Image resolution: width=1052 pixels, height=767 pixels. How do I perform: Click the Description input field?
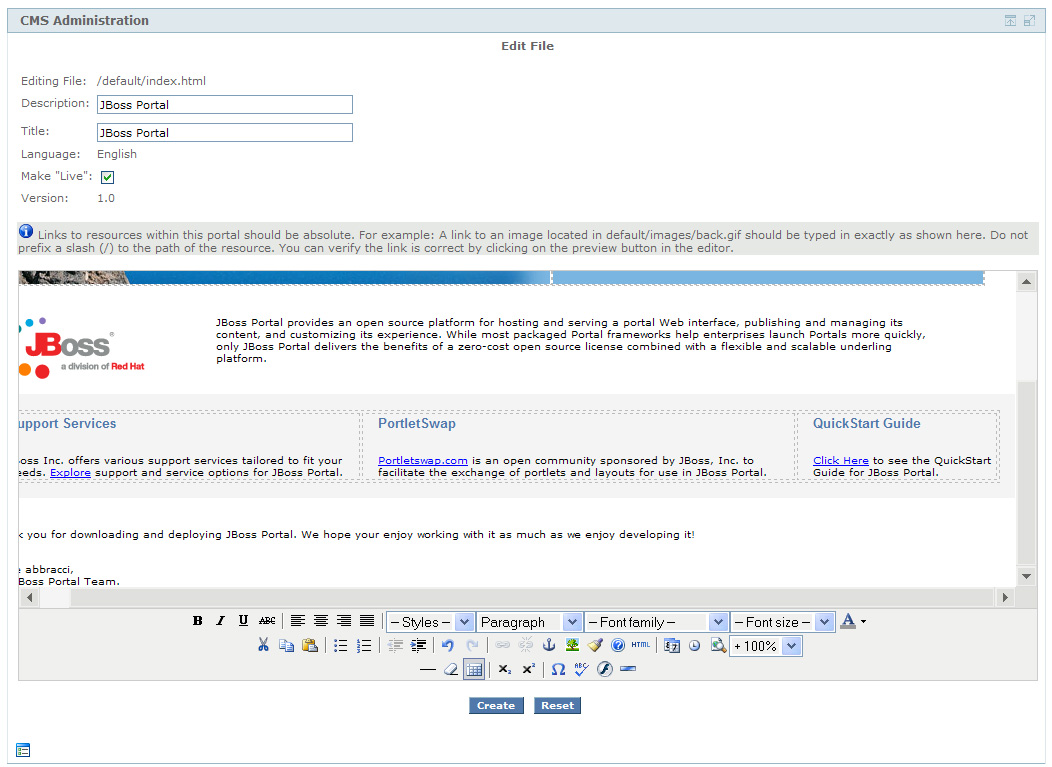click(224, 105)
